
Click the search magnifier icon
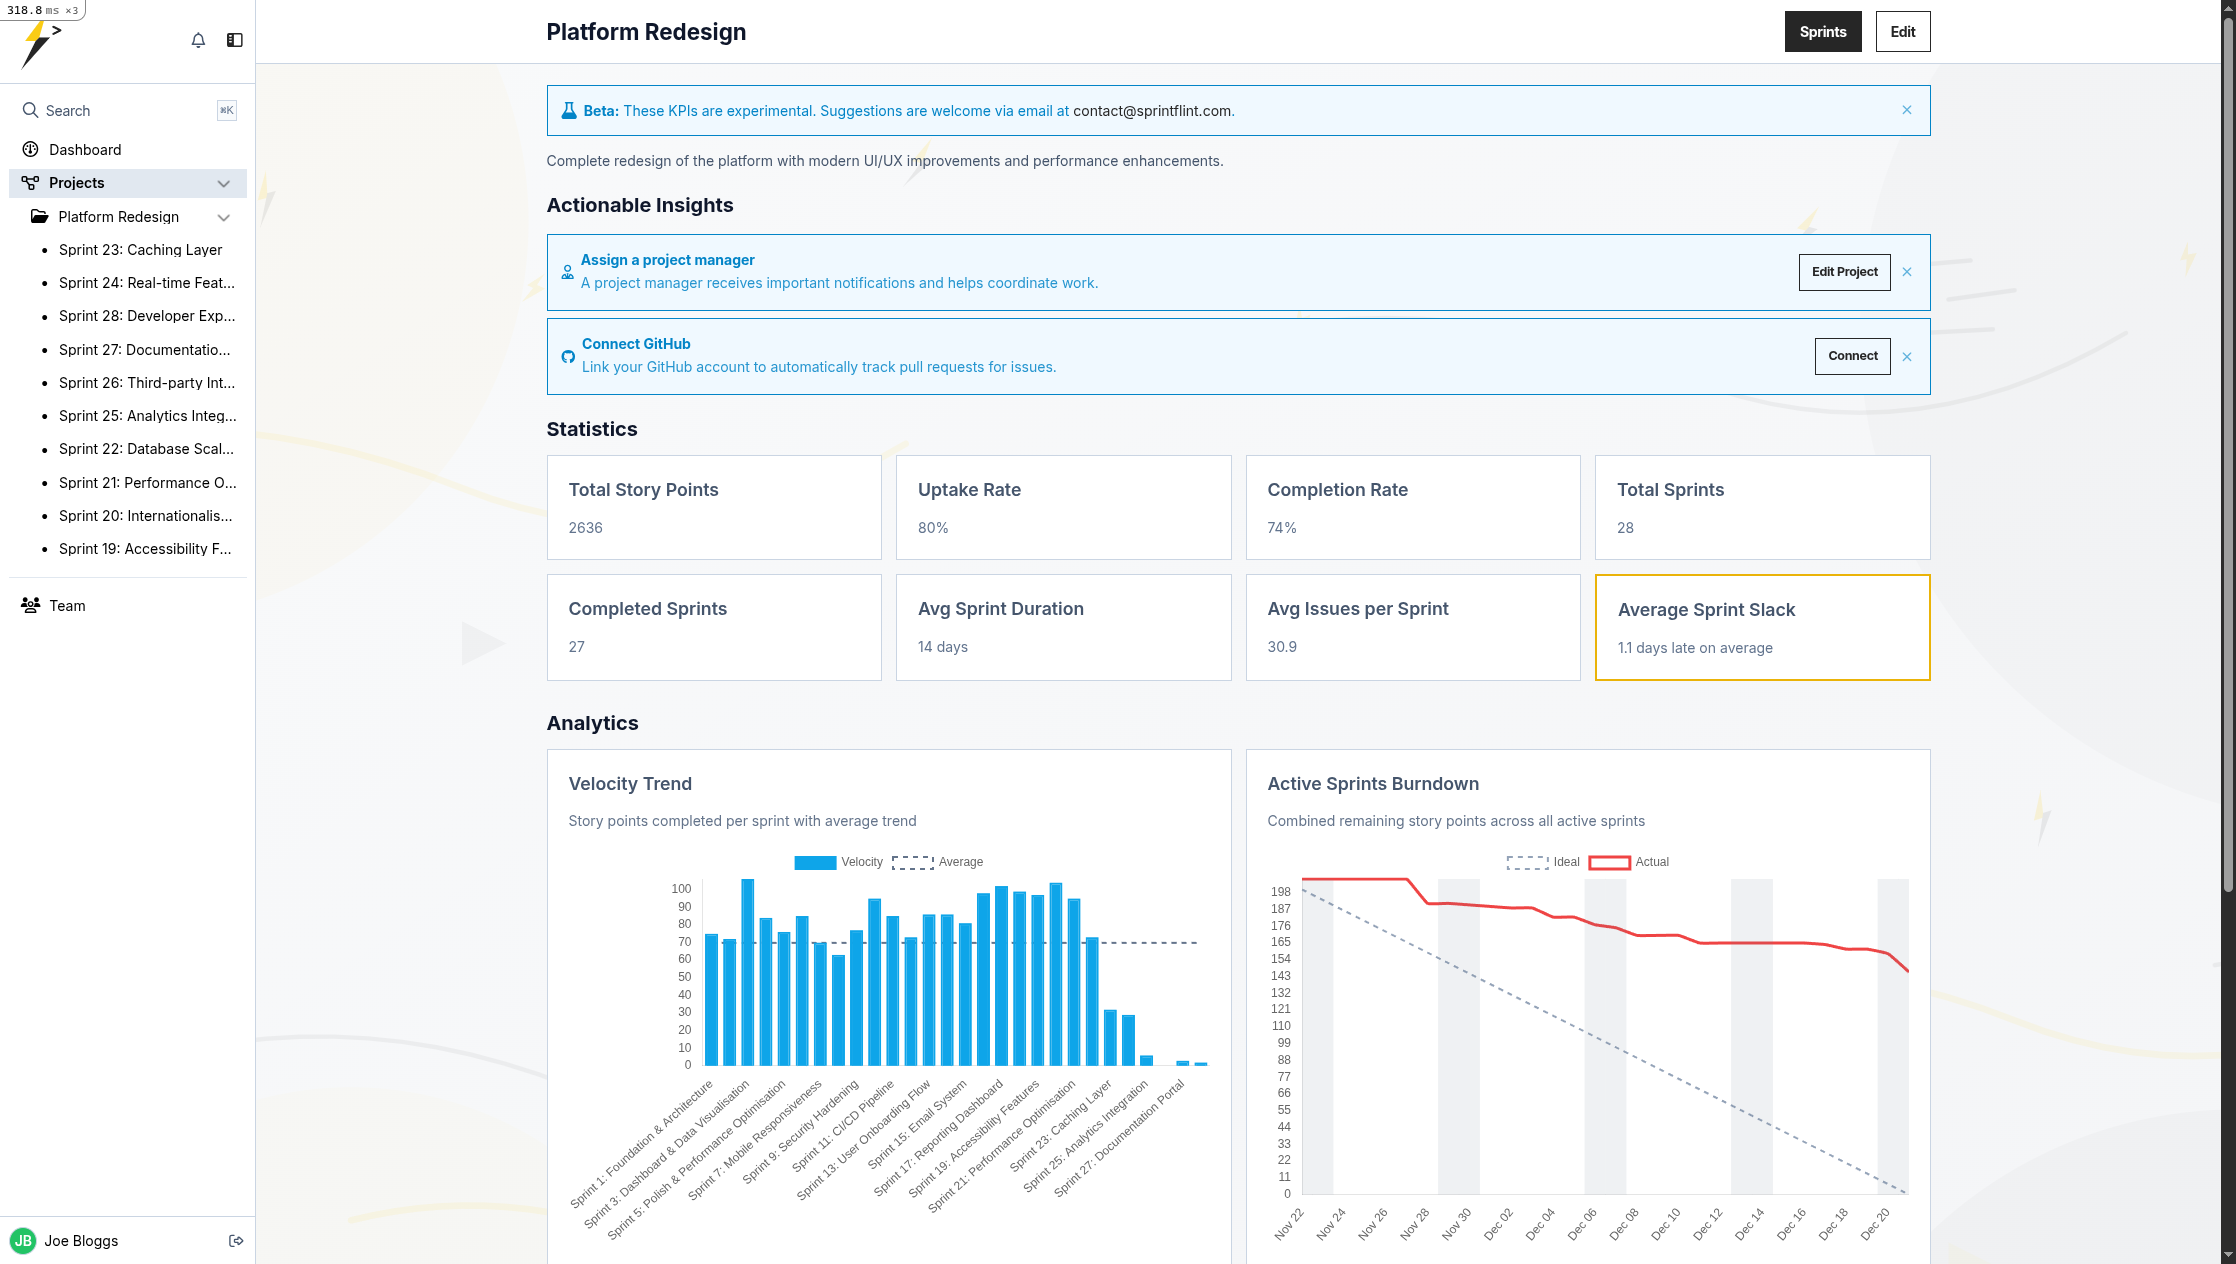tap(30, 110)
